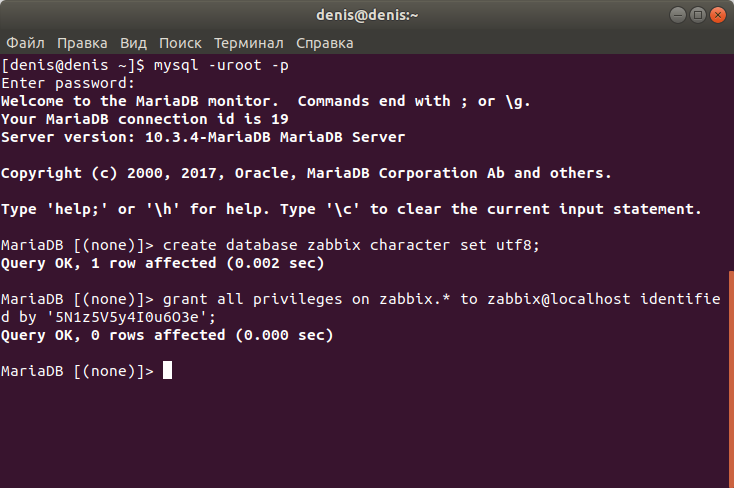Minimize the terminal window
Image resolution: width=734 pixels, height=488 pixels.
[677, 15]
